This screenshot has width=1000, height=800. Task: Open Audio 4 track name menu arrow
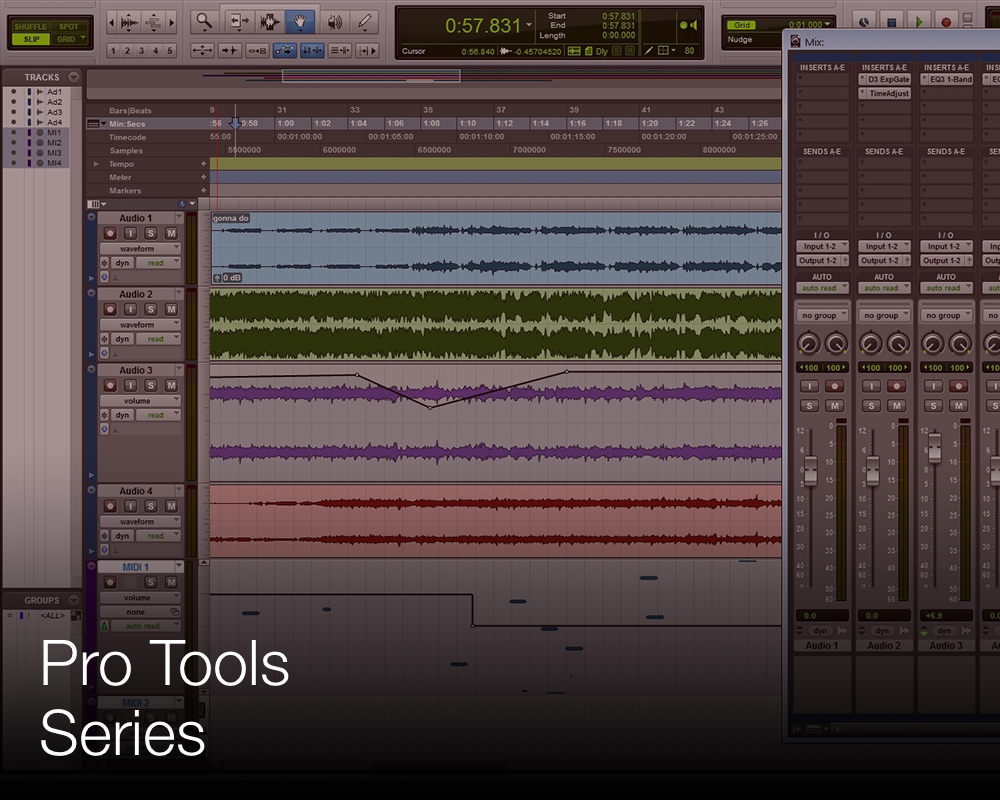179,490
